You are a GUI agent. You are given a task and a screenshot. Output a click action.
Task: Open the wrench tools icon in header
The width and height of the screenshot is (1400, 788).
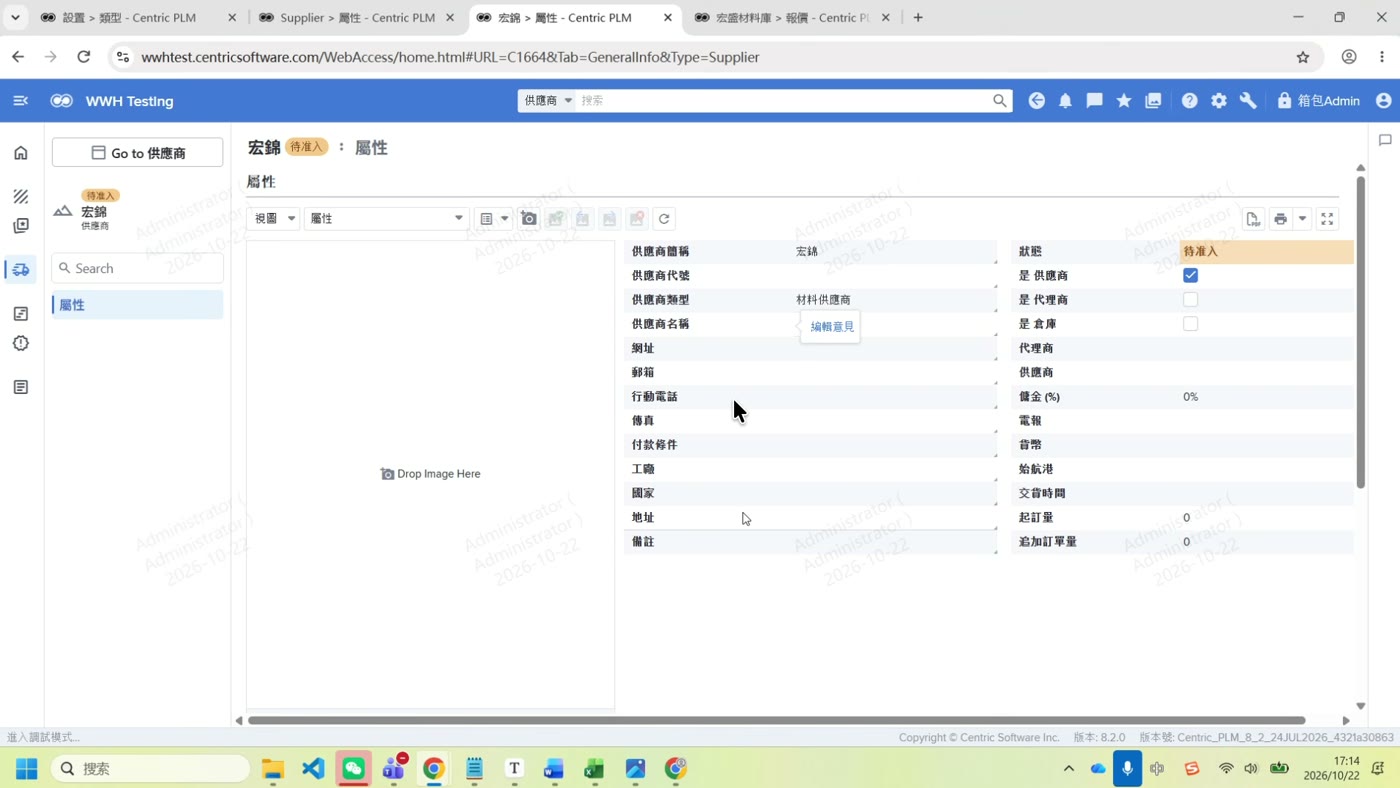[x=1248, y=101]
